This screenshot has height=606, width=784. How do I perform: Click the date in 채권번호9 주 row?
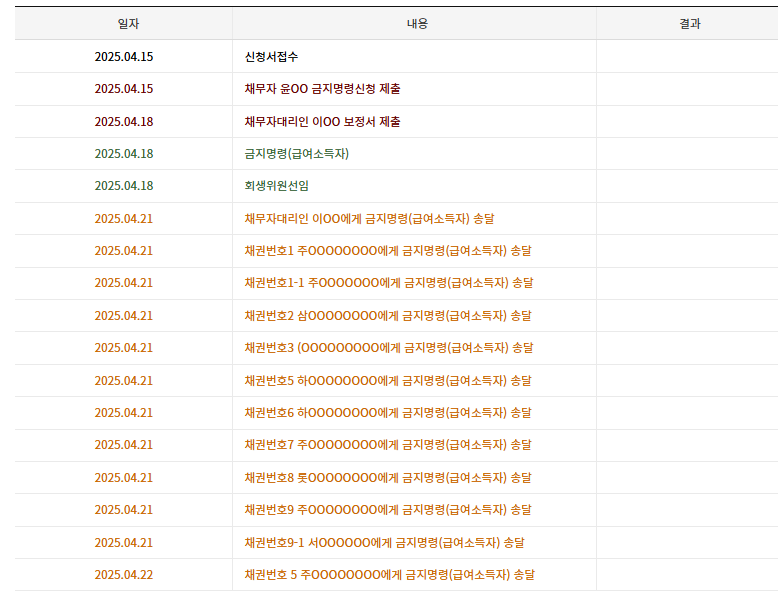point(124,510)
